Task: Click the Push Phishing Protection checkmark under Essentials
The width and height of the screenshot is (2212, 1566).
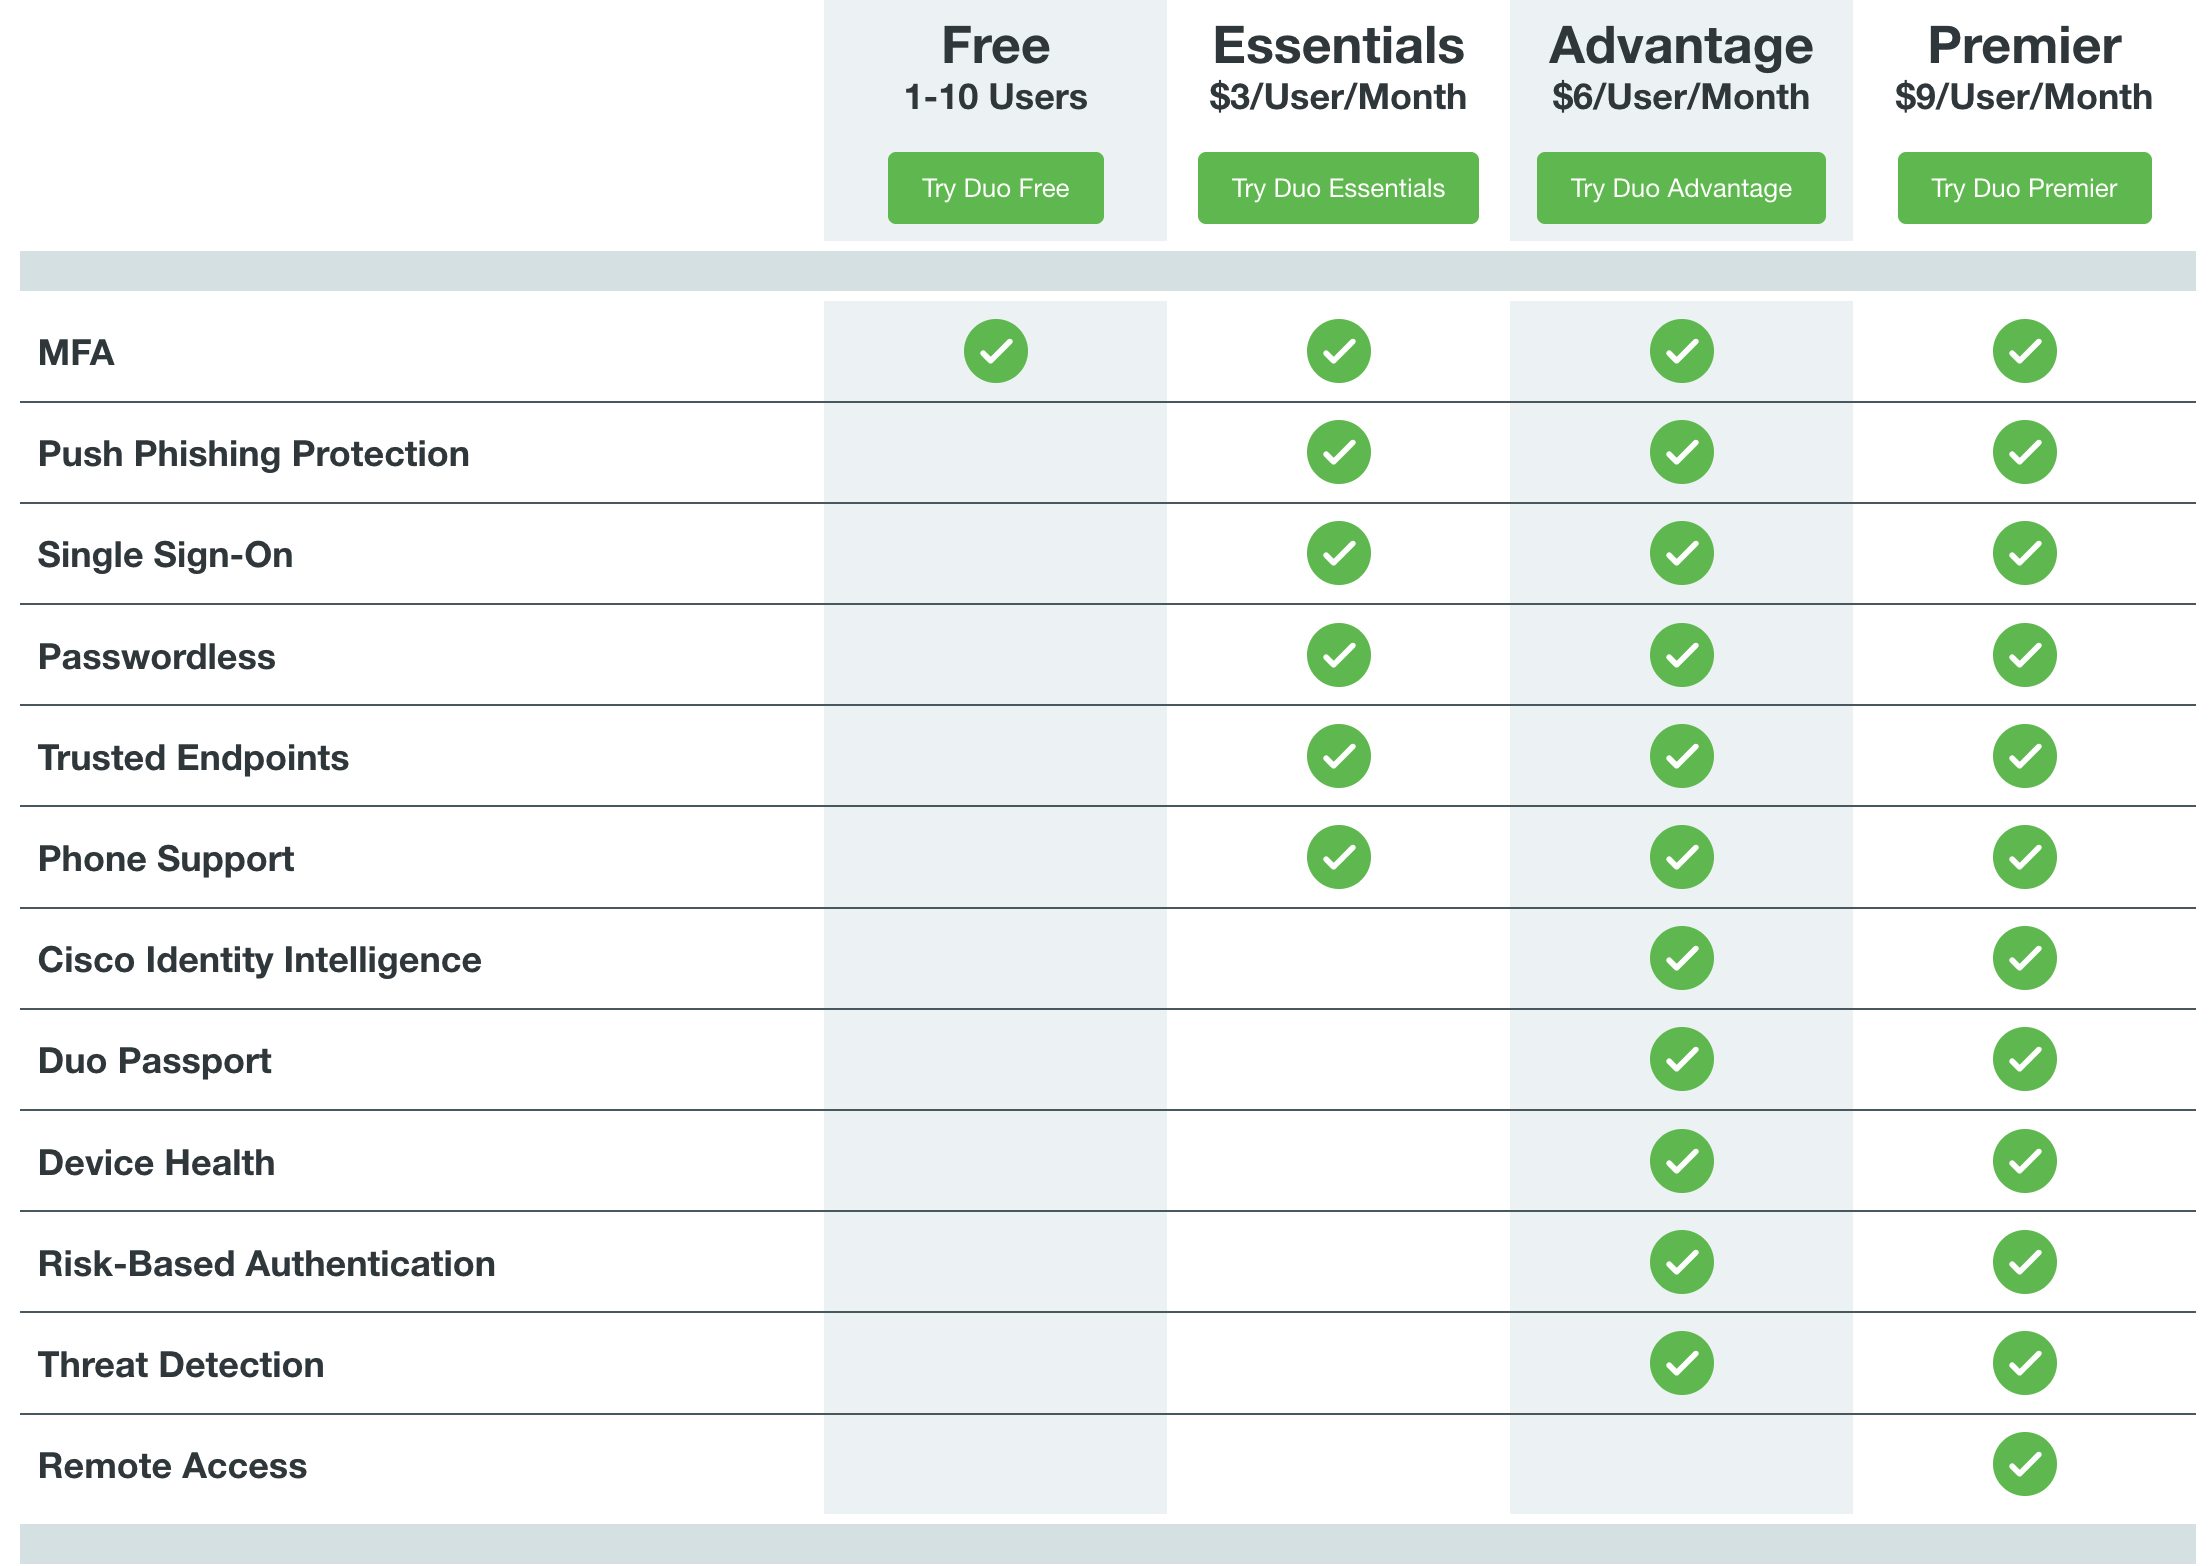Action: click(1338, 452)
